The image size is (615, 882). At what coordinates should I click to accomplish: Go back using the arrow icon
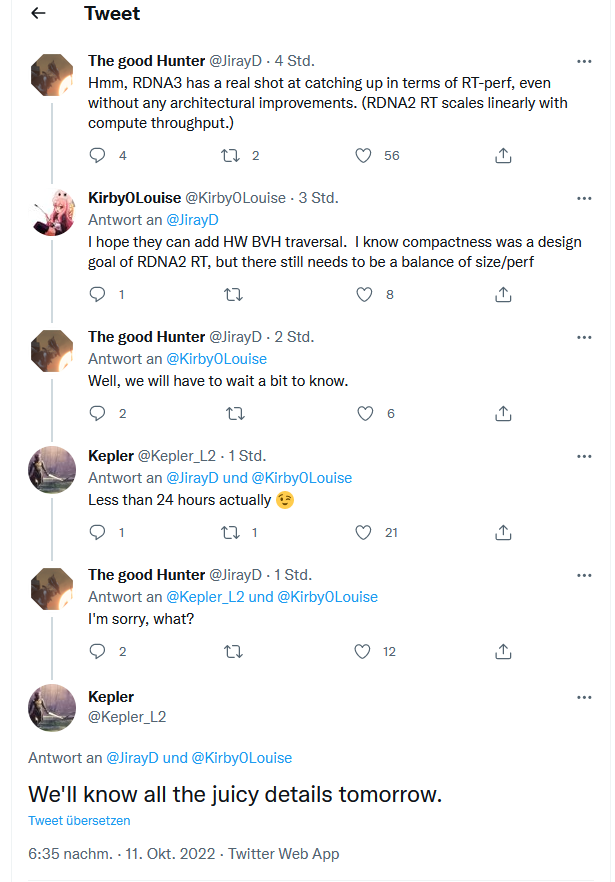(x=38, y=13)
